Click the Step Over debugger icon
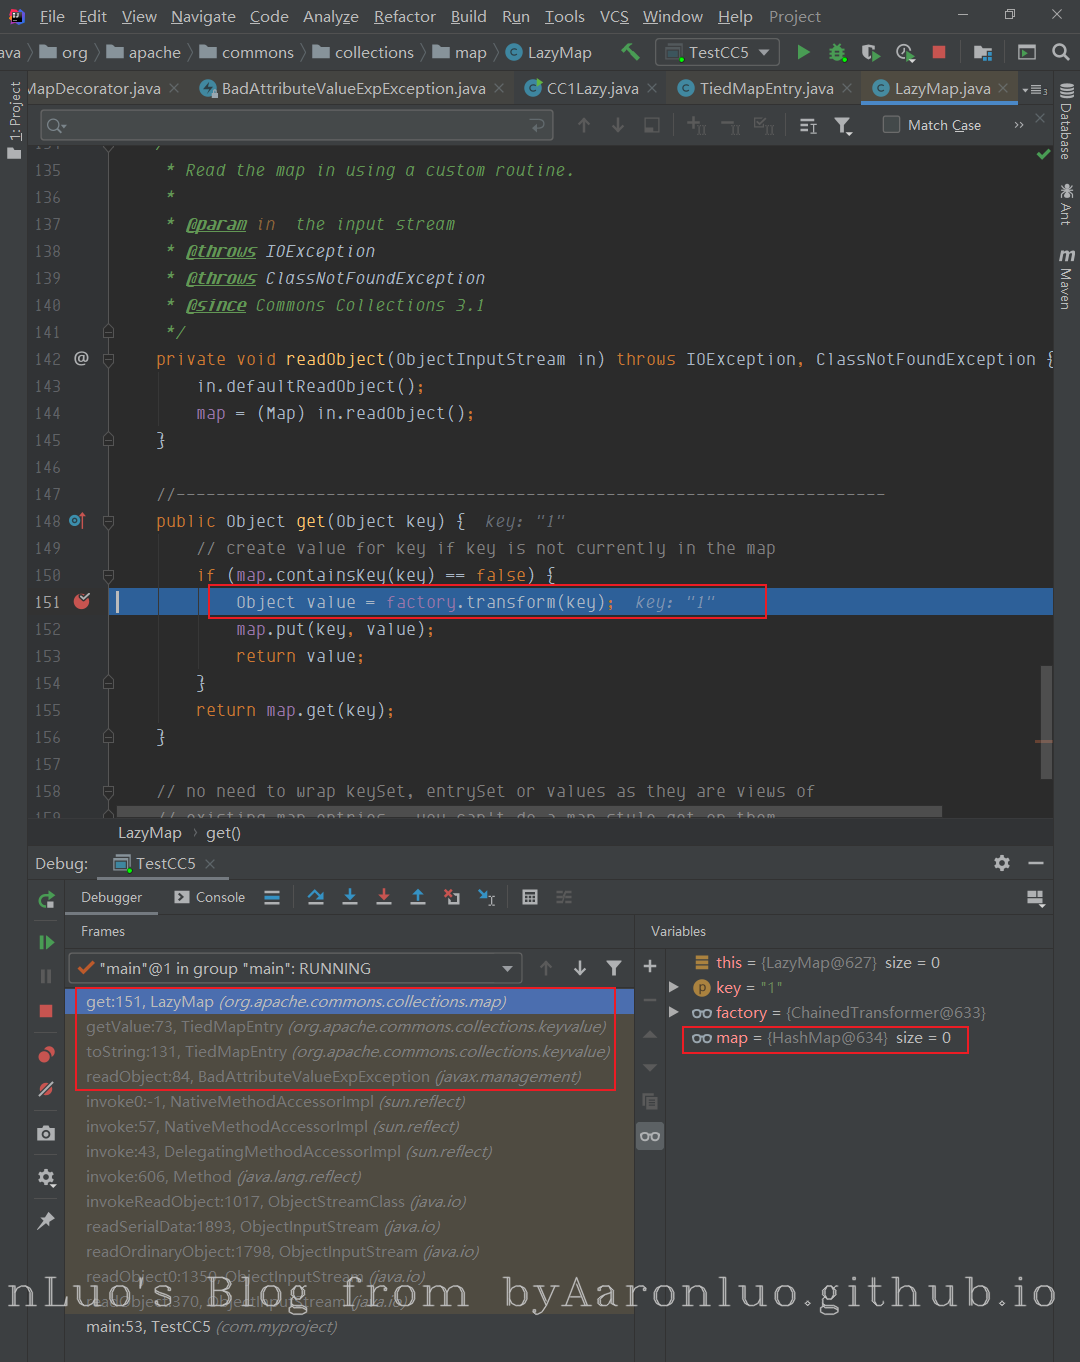The image size is (1080, 1362). click(x=316, y=897)
